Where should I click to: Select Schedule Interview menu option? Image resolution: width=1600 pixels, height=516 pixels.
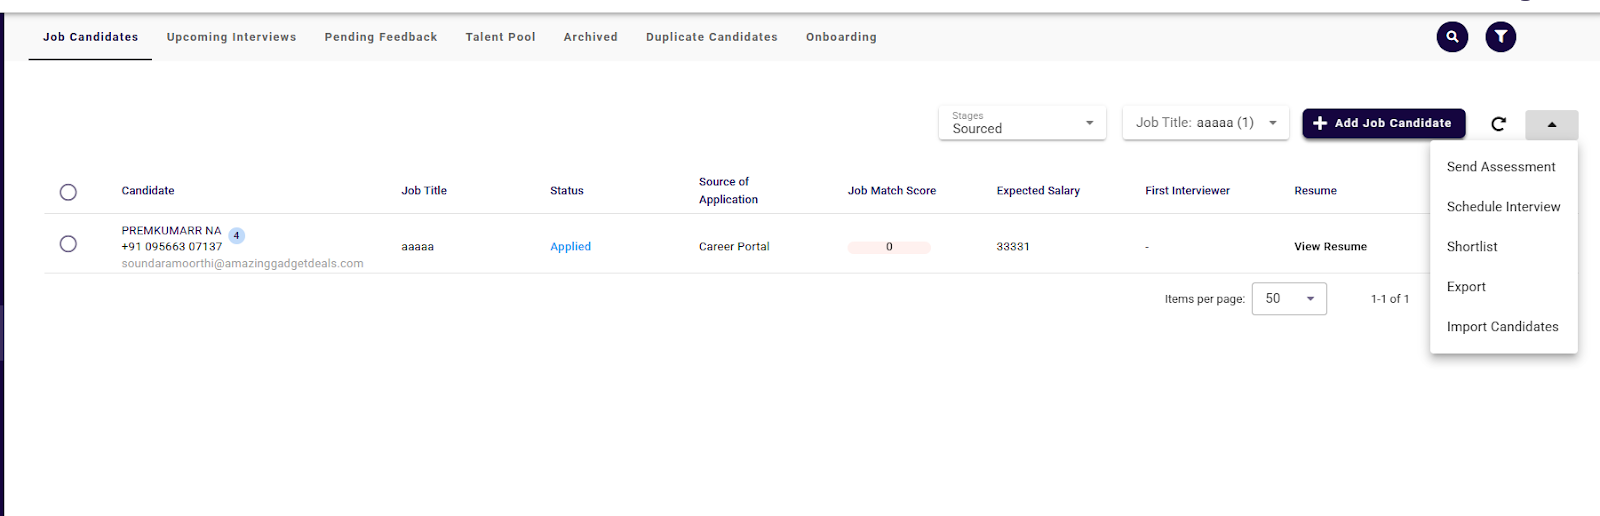[1503, 207]
